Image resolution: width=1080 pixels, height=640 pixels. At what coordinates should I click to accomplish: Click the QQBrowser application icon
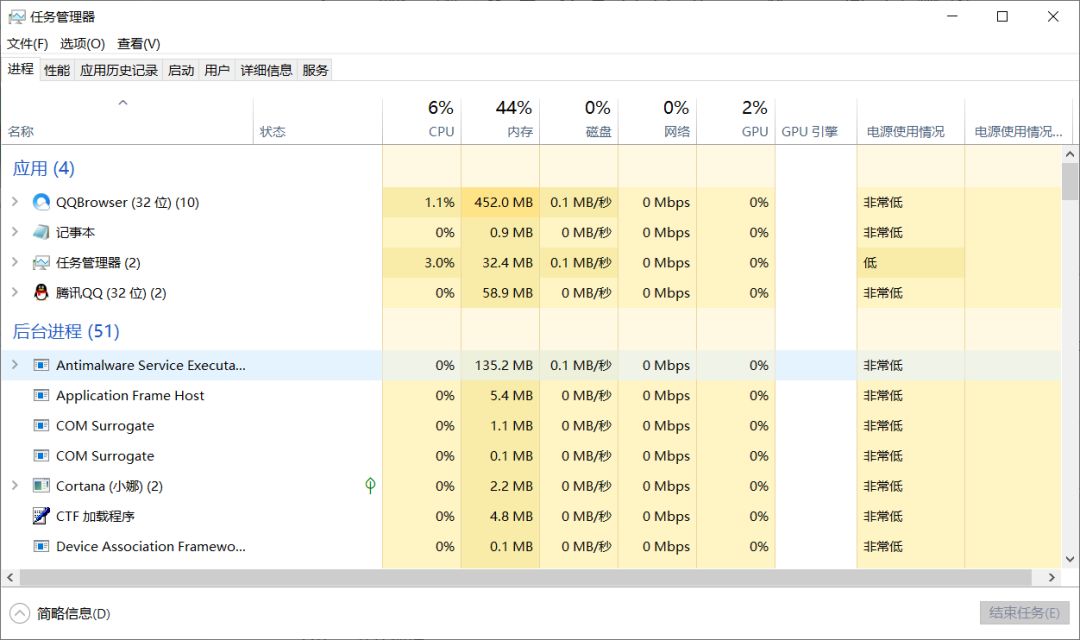41,202
